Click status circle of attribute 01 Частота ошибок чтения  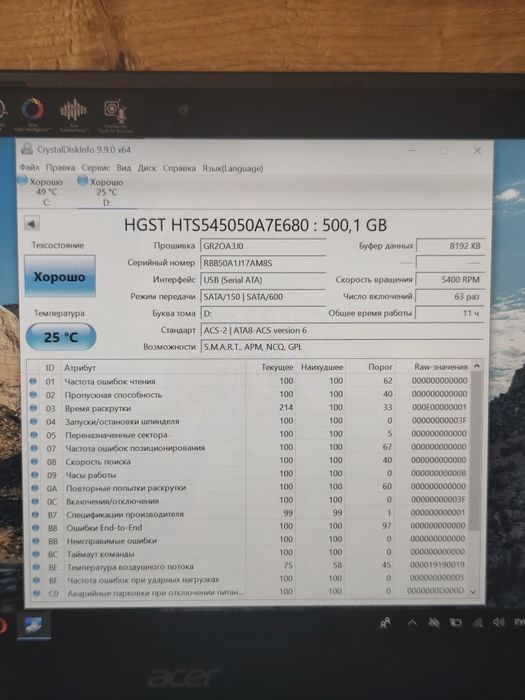tap(33, 381)
